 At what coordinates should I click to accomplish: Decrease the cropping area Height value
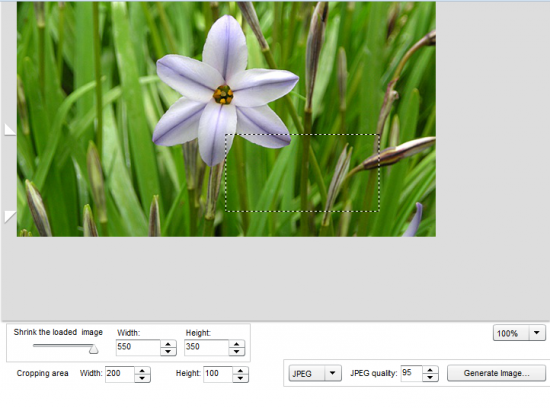click(x=240, y=378)
